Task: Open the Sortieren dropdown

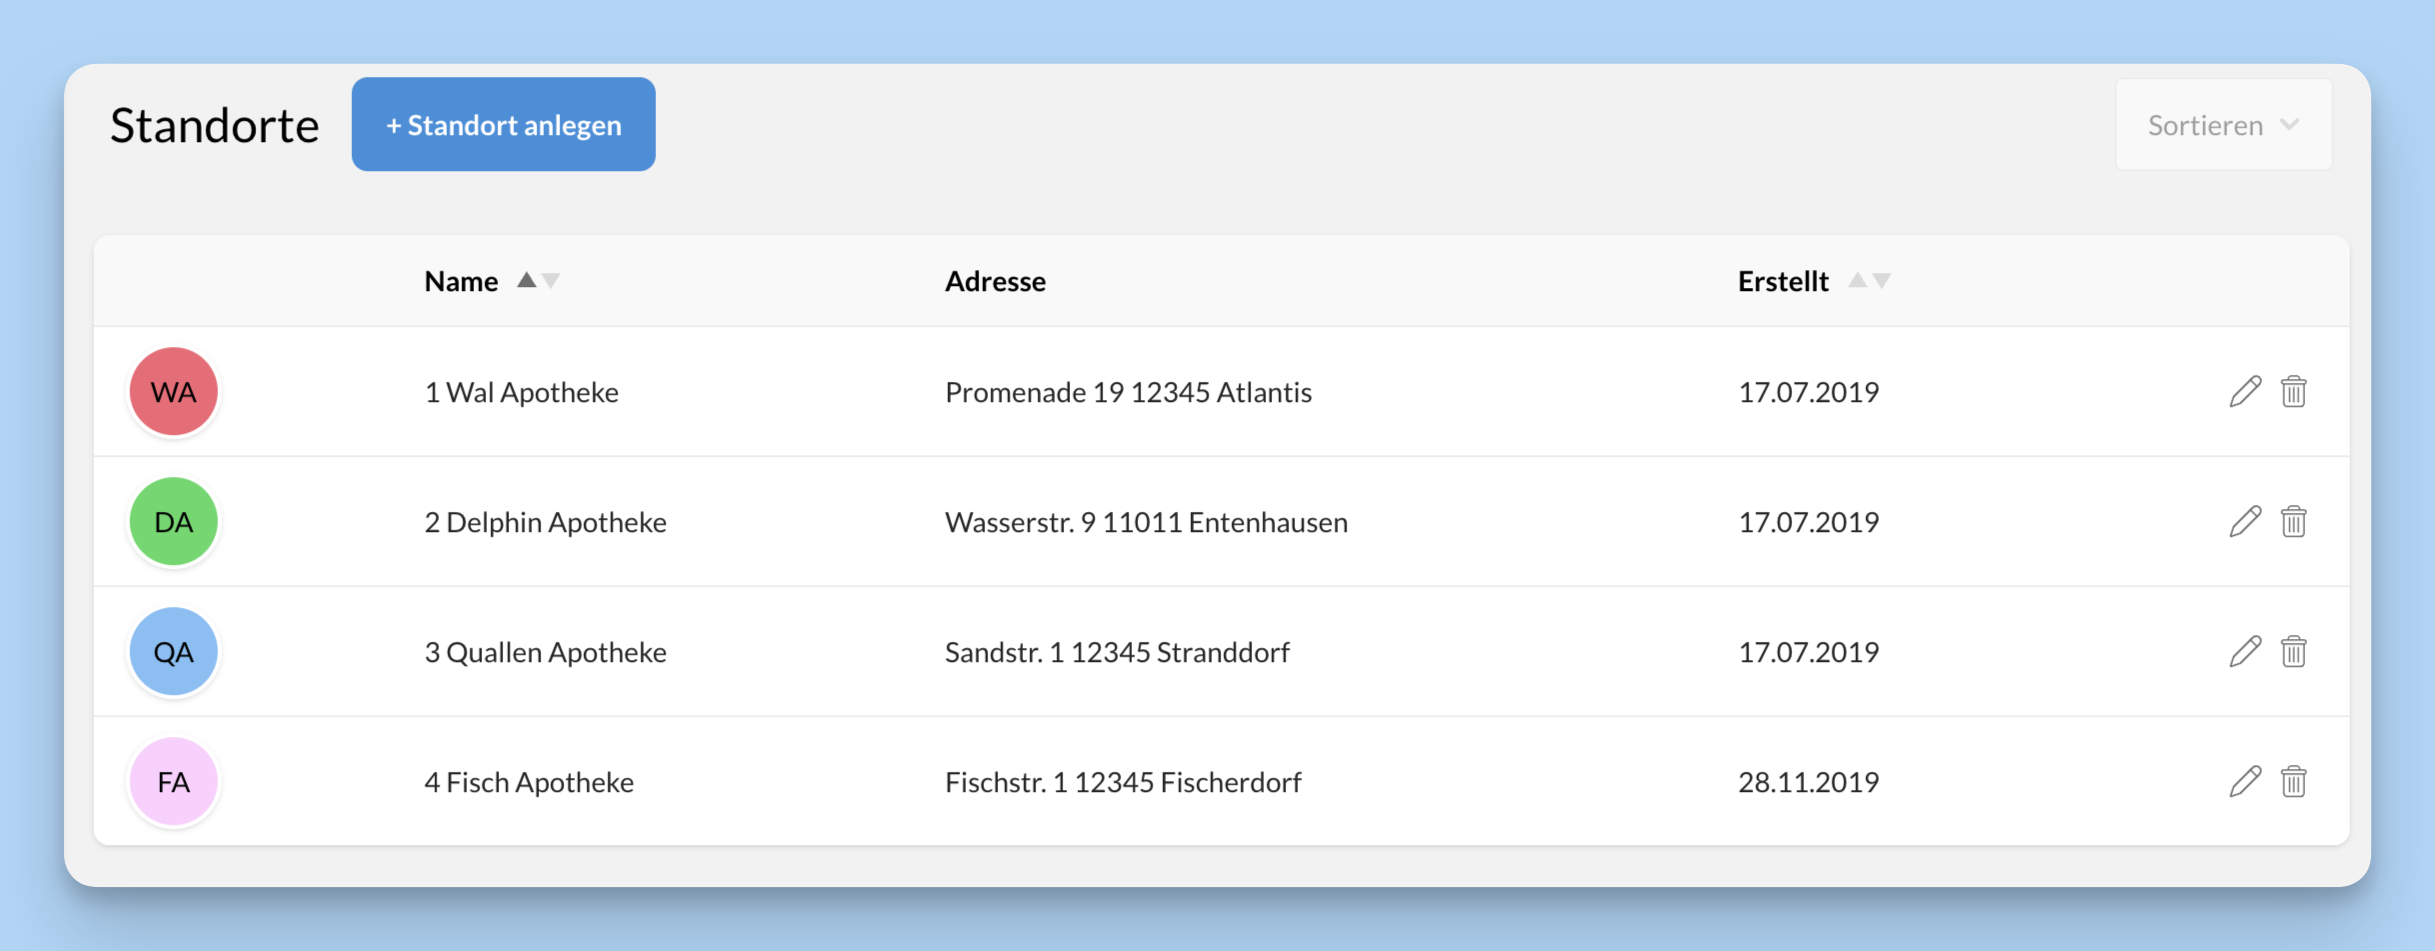Action: (x=2223, y=125)
